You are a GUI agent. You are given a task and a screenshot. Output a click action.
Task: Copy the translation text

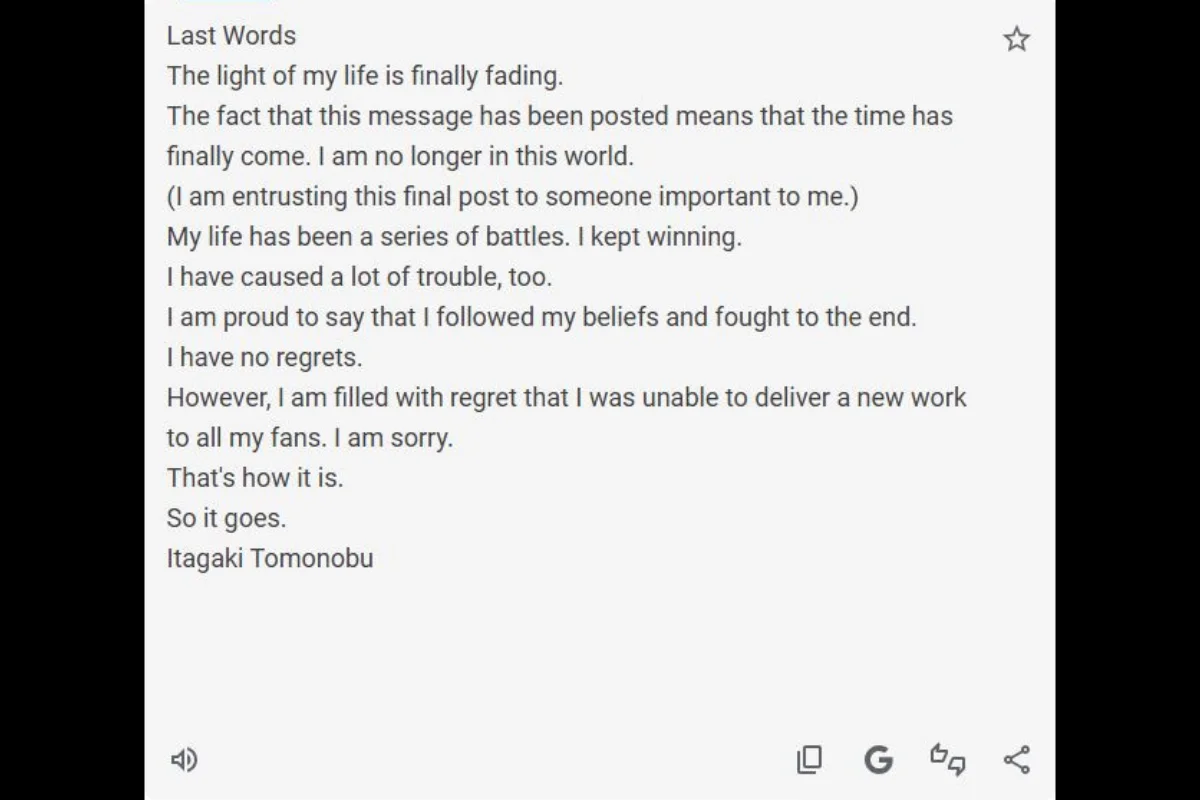[809, 760]
